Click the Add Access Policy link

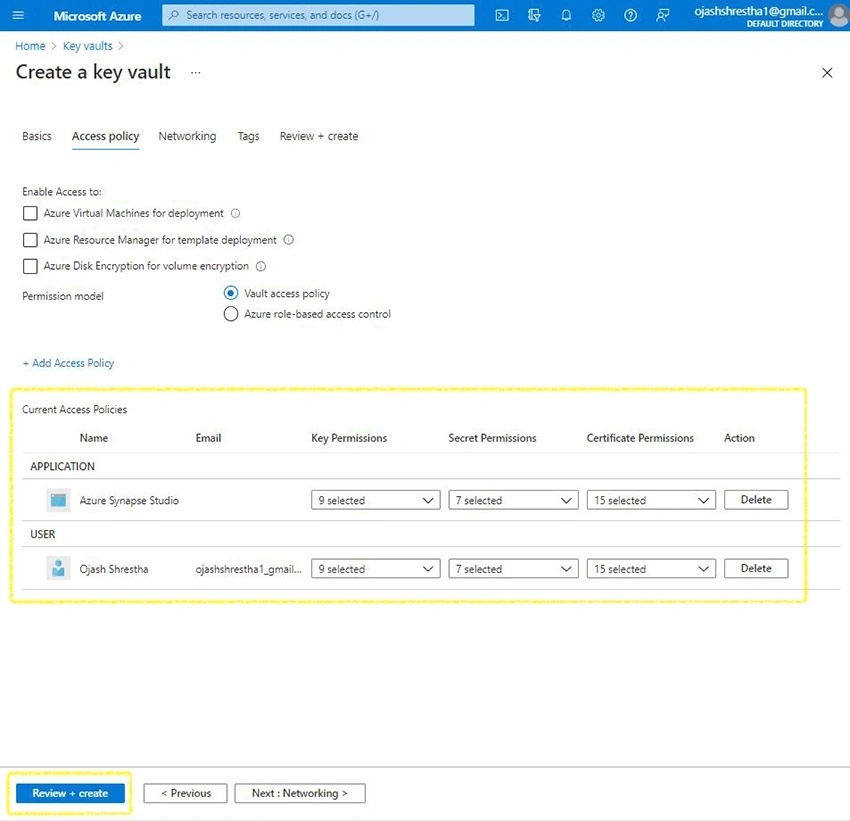tap(68, 363)
